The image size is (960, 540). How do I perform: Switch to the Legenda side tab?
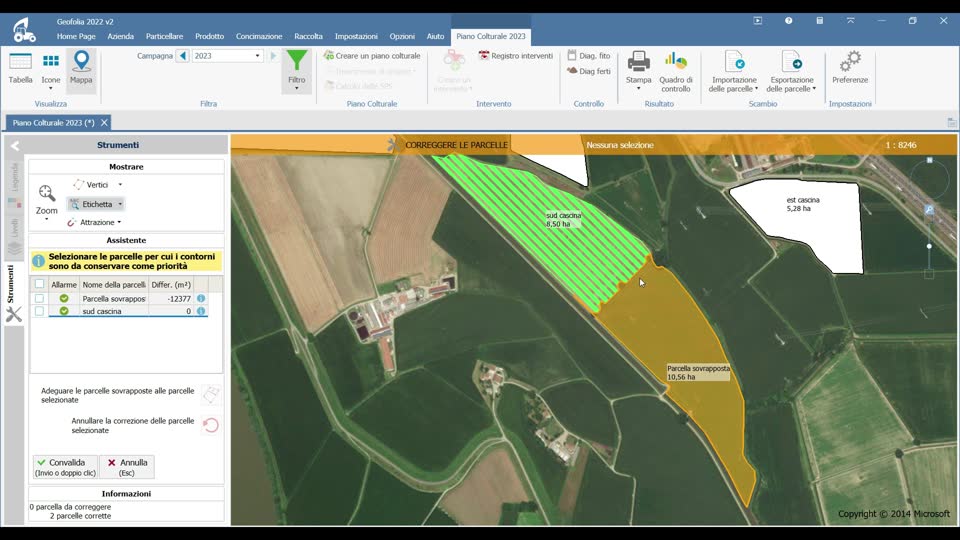(14, 186)
